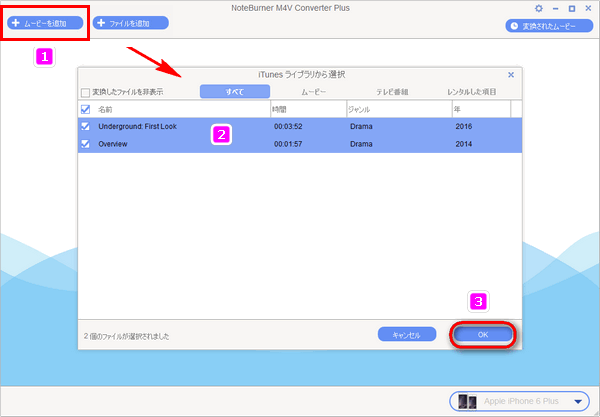Sort by the ジャンル column header
The image size is (600, 417).
pyautogui.click(x=399, y=109)
